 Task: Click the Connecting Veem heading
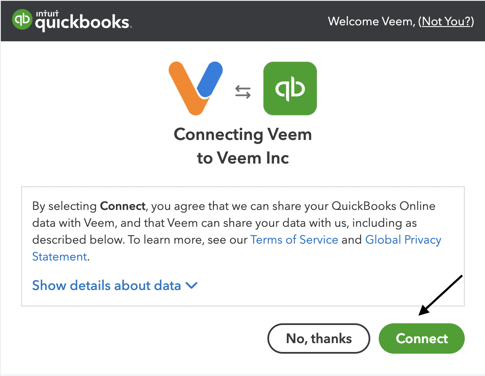[x=243, y=135]
